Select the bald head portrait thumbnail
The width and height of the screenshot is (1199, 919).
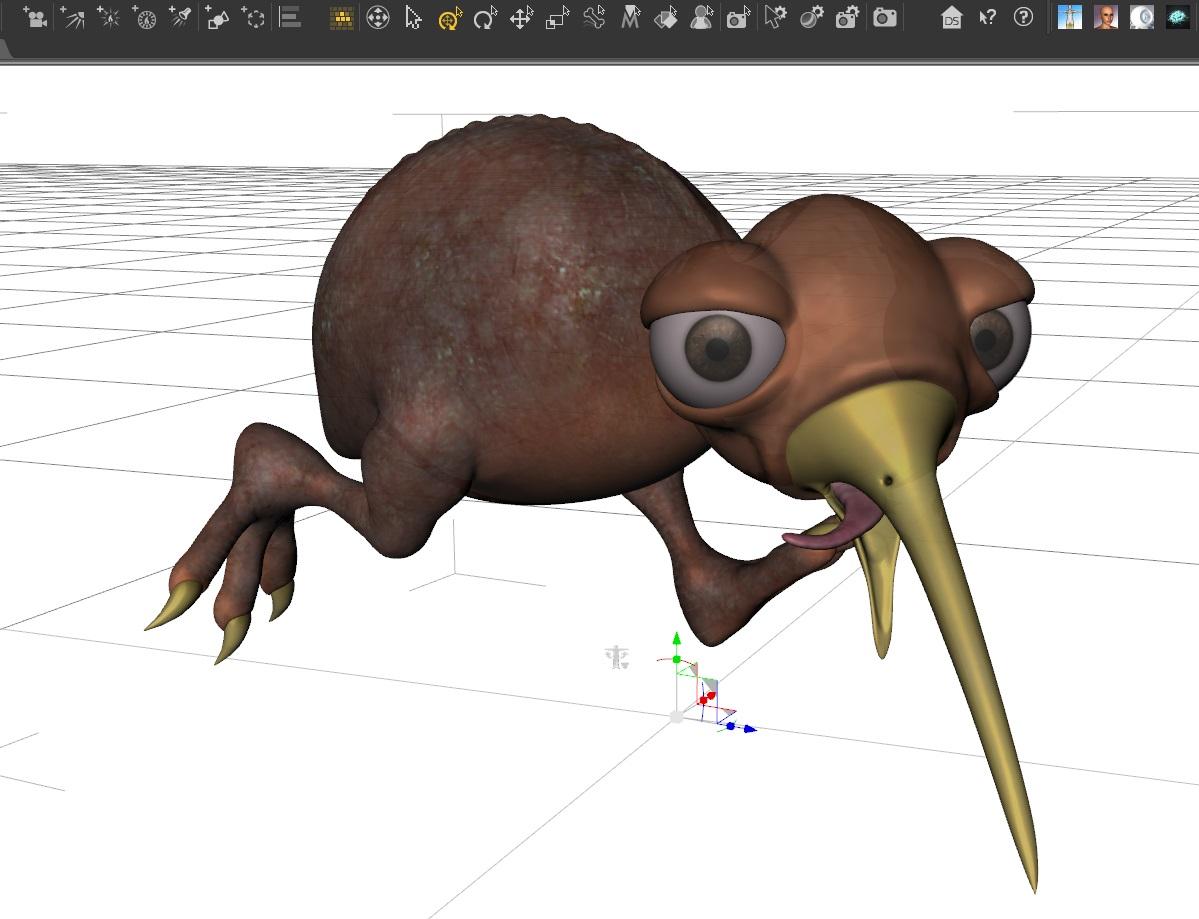tap(1106, 17)
